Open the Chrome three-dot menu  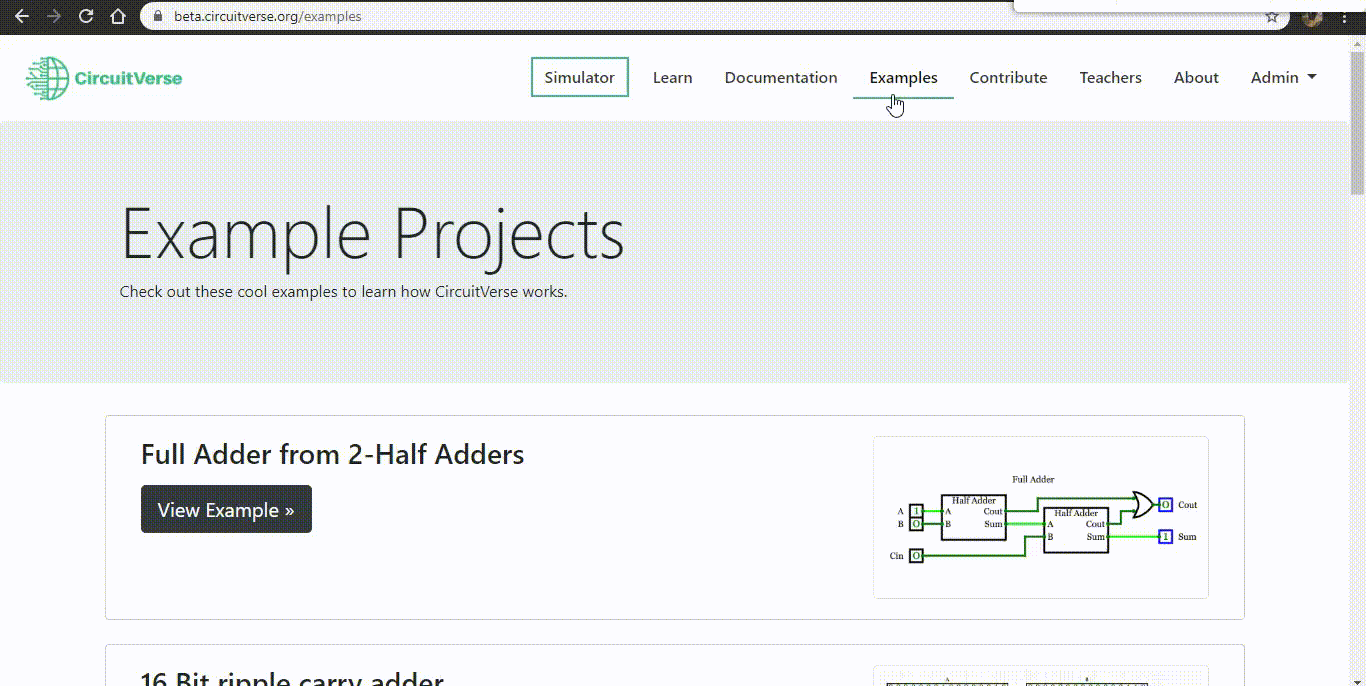tap(1344, 16)
